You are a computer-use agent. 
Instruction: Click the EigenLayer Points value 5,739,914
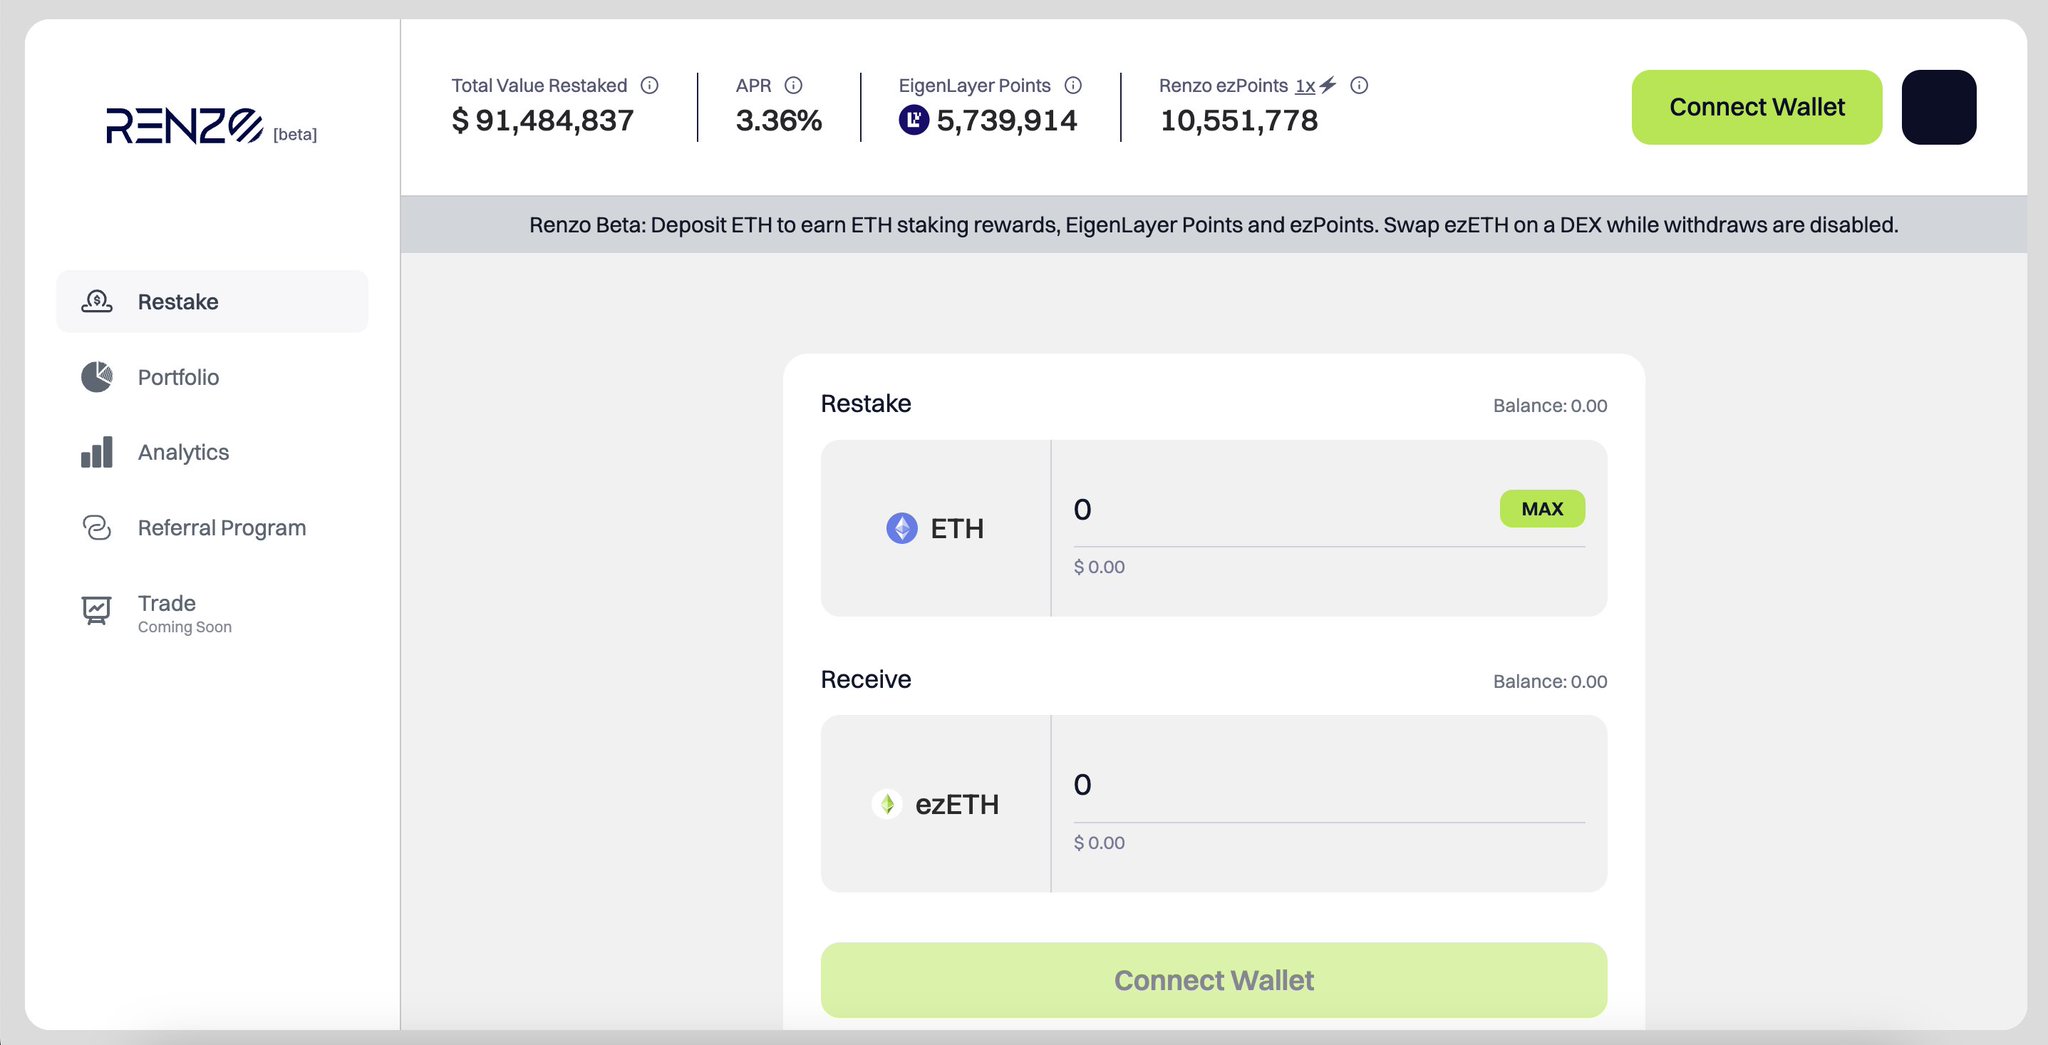click(1007, 121)
